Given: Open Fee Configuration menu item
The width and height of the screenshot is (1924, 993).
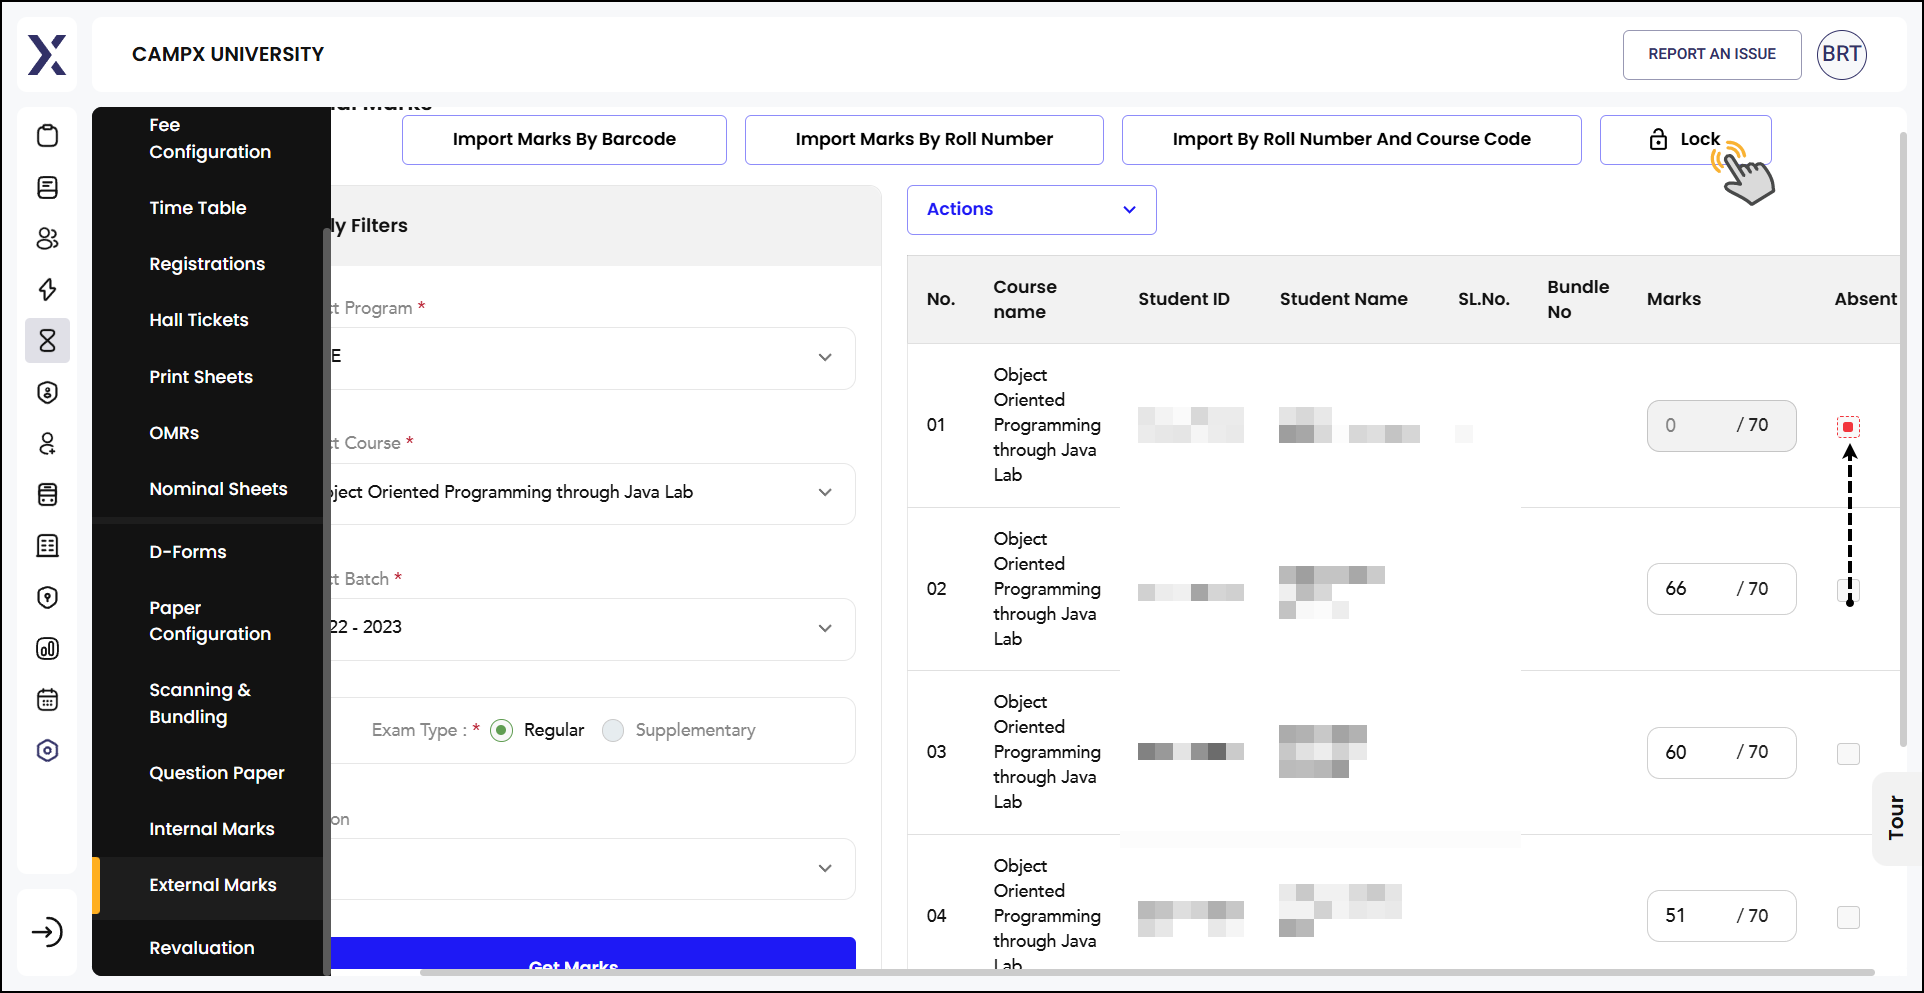Looking at the screenshot, I should pos(210,138).
